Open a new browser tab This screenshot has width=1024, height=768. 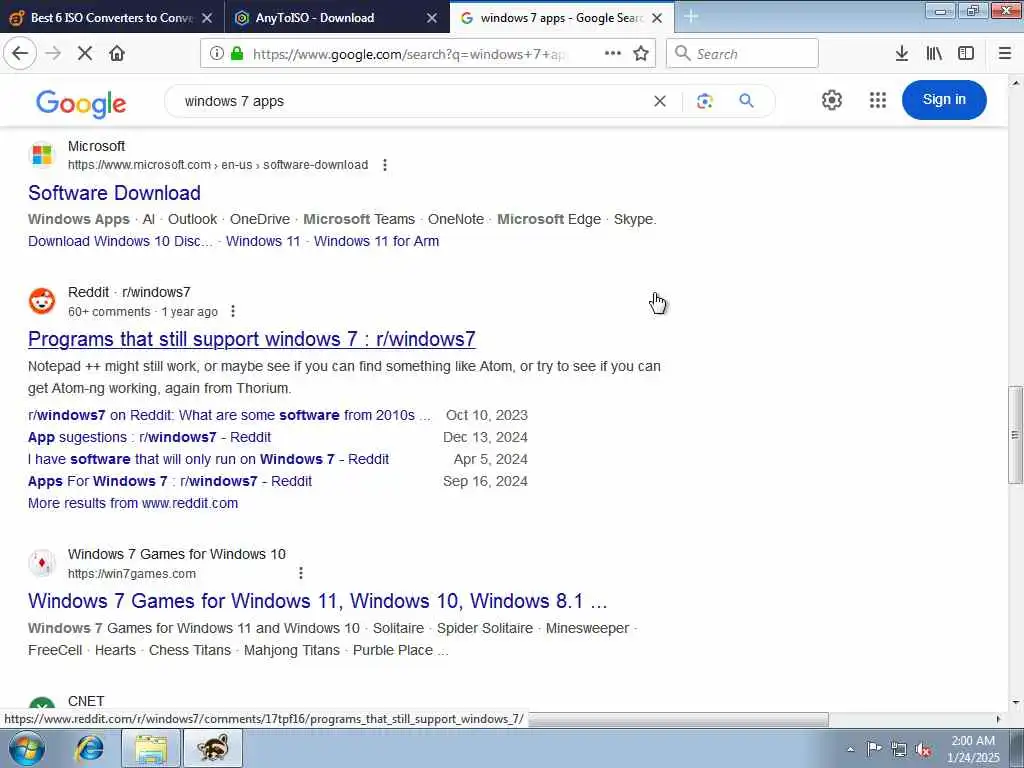click(691, 17)
